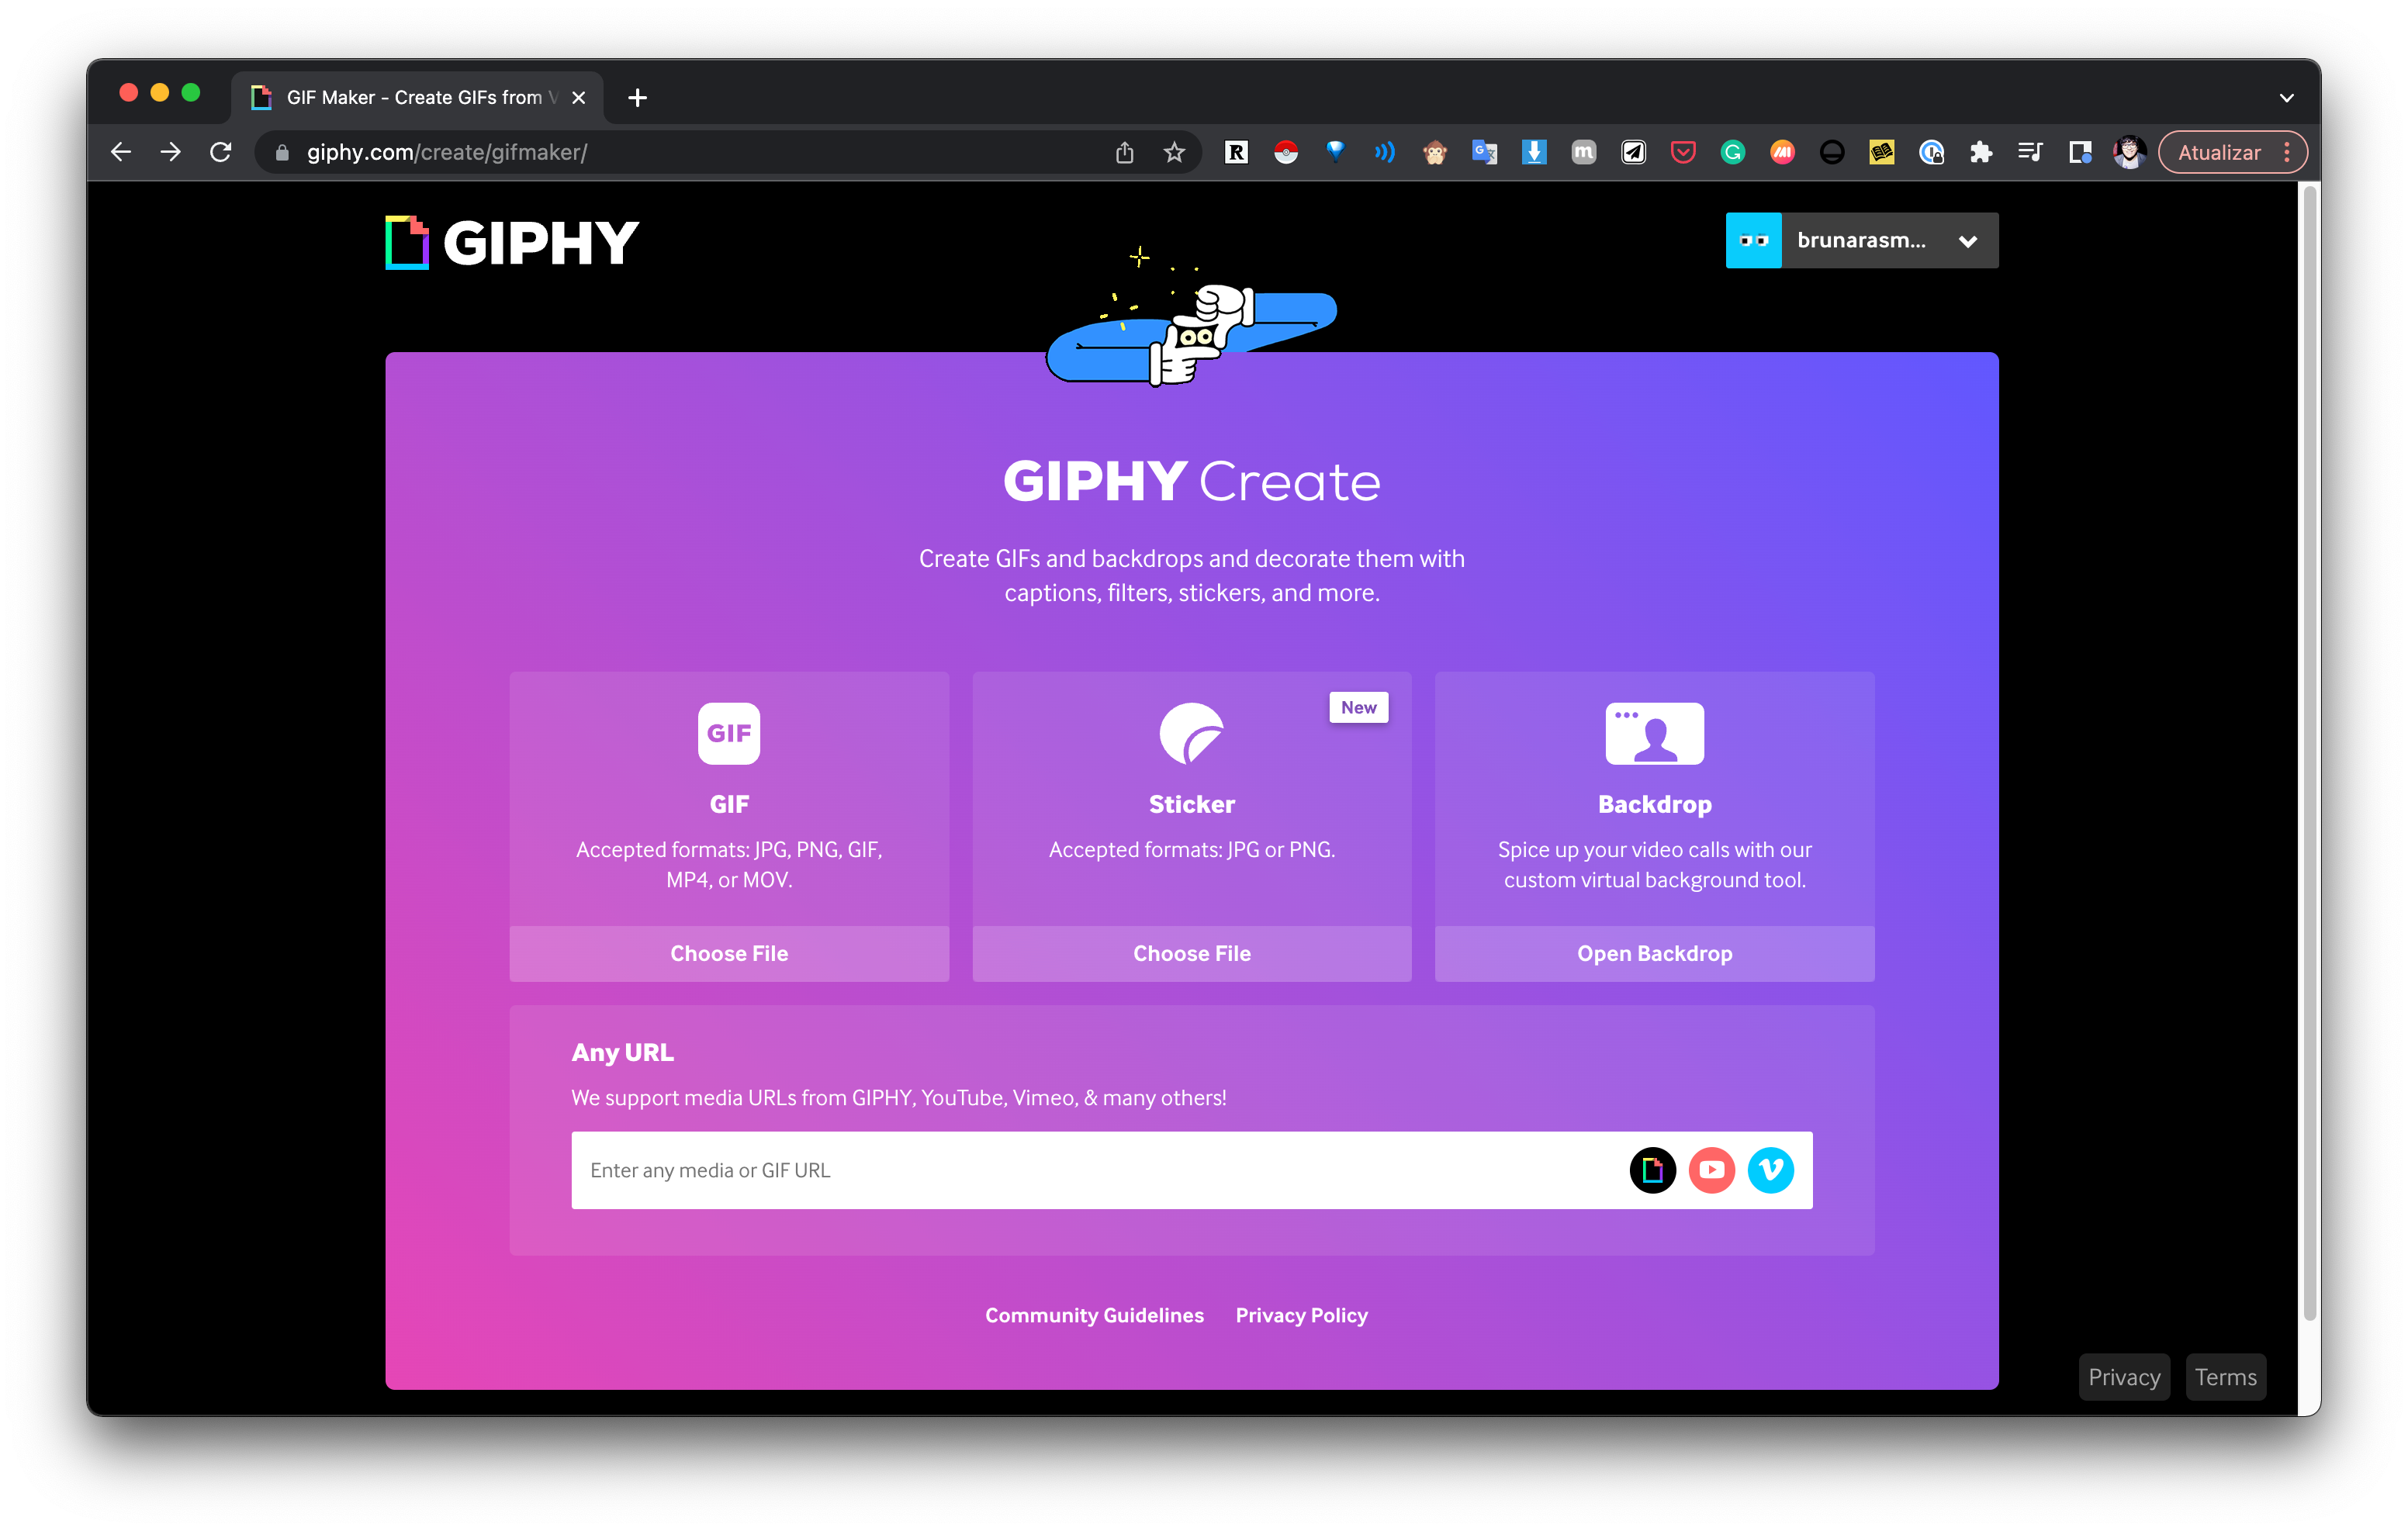Click the GIF creation tool icon
Viewport: 2408px width, 1531px height.
point(727,731)
